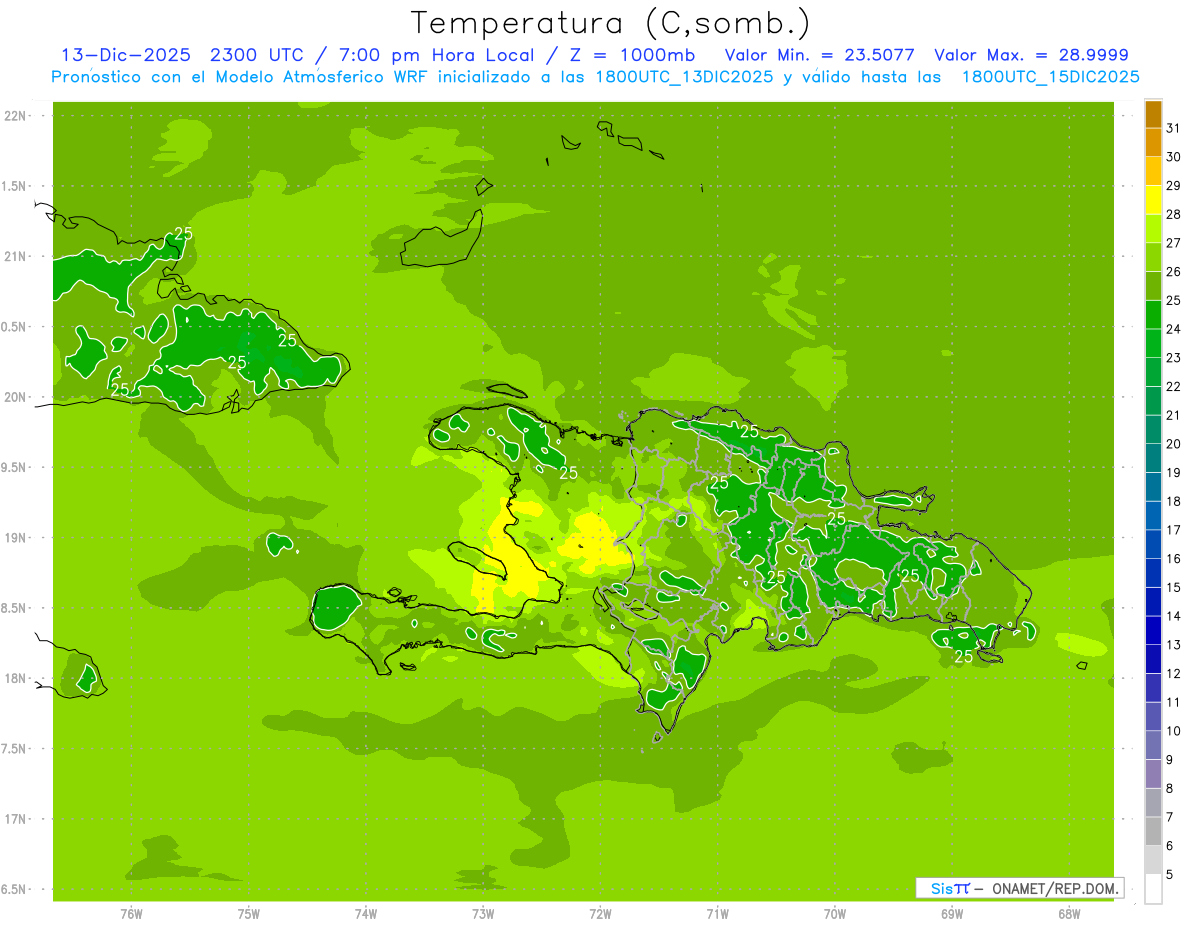The image size is (1200, 927).
Task: Click legend value '31' on color scale
Action: click(1173, 128)
